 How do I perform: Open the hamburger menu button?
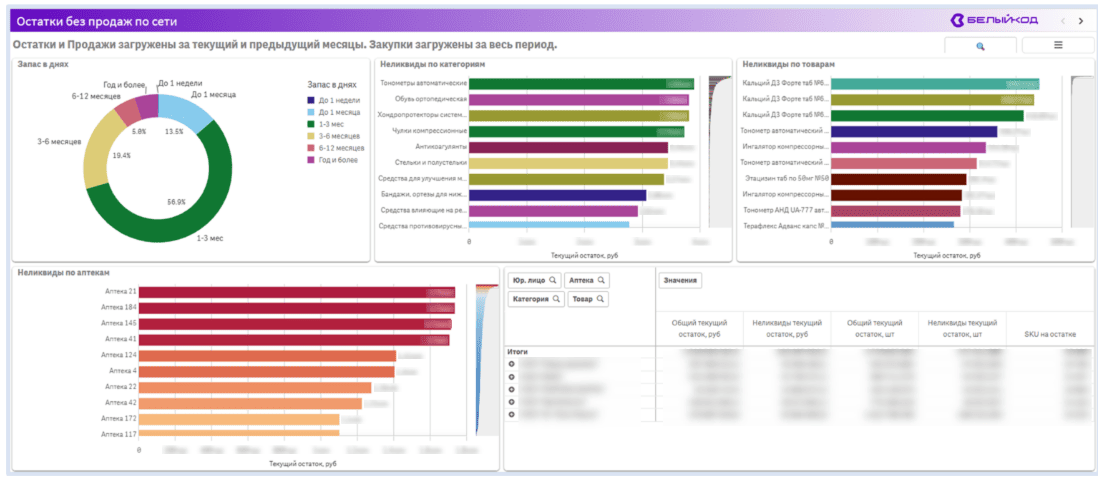coord(1057,46)
